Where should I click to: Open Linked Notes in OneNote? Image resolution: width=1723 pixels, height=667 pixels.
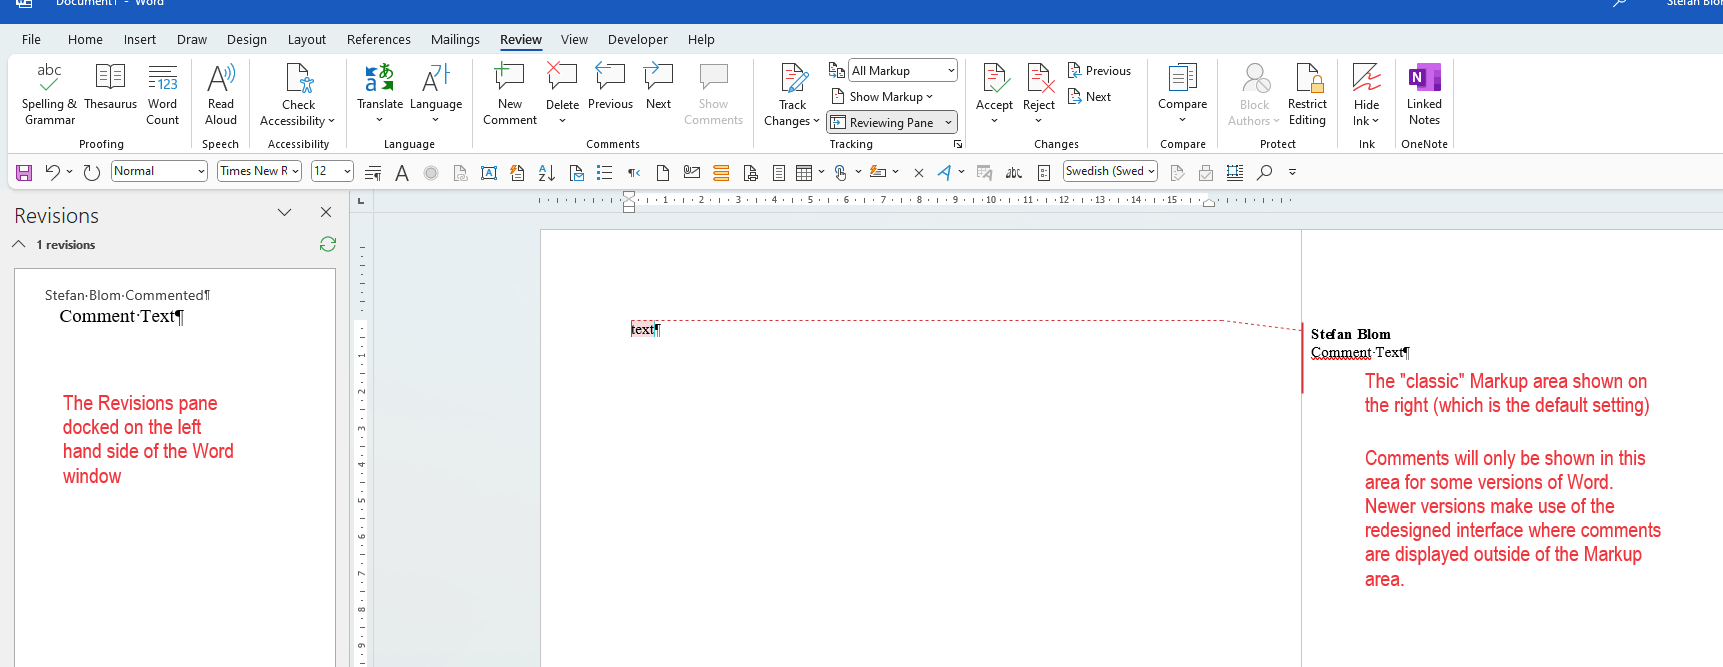coord(1424,94)
